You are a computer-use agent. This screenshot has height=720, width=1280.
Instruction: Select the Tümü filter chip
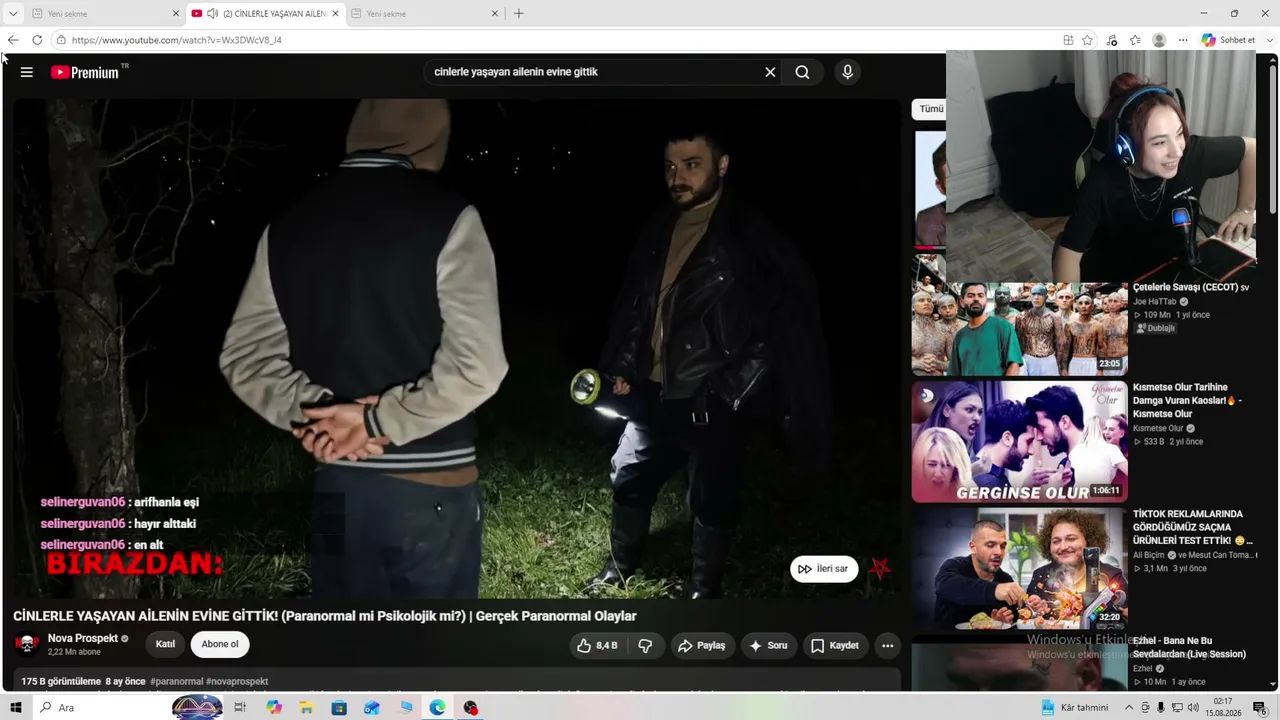tap(930, 109)
